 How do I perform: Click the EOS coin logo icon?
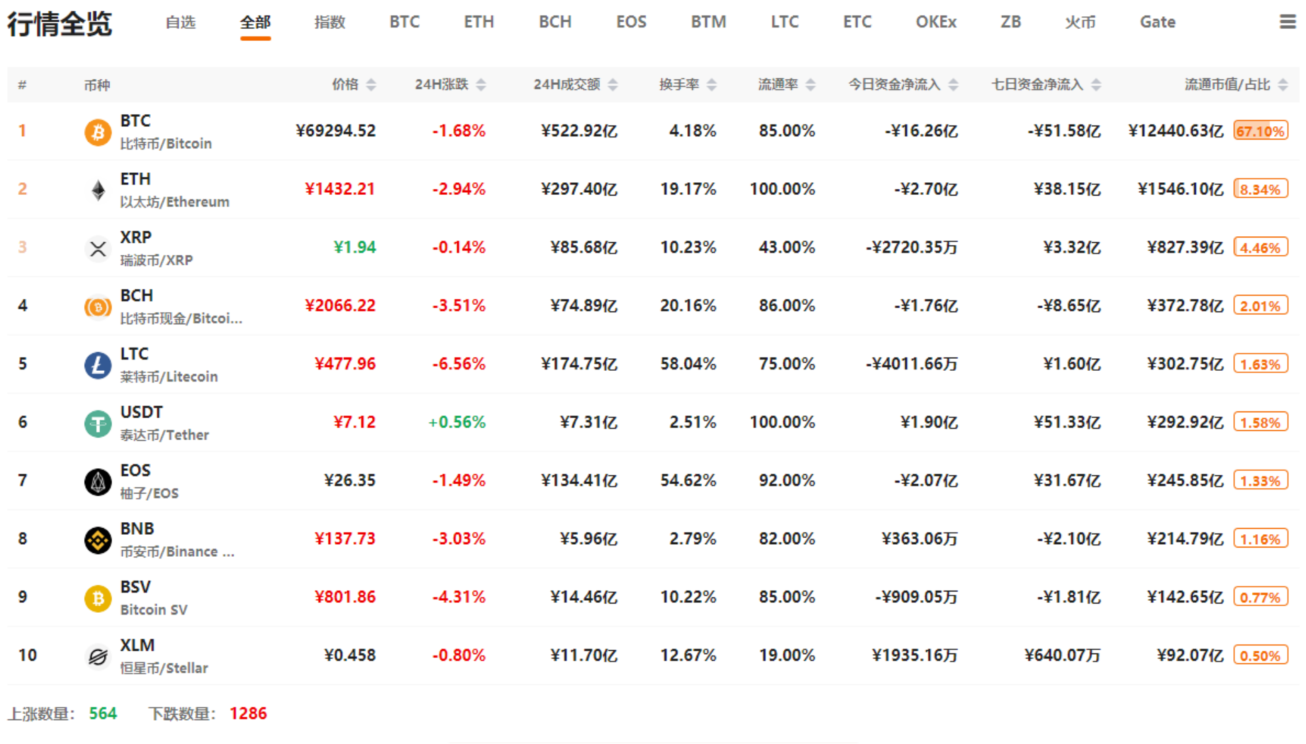click(x=98, y=482)
